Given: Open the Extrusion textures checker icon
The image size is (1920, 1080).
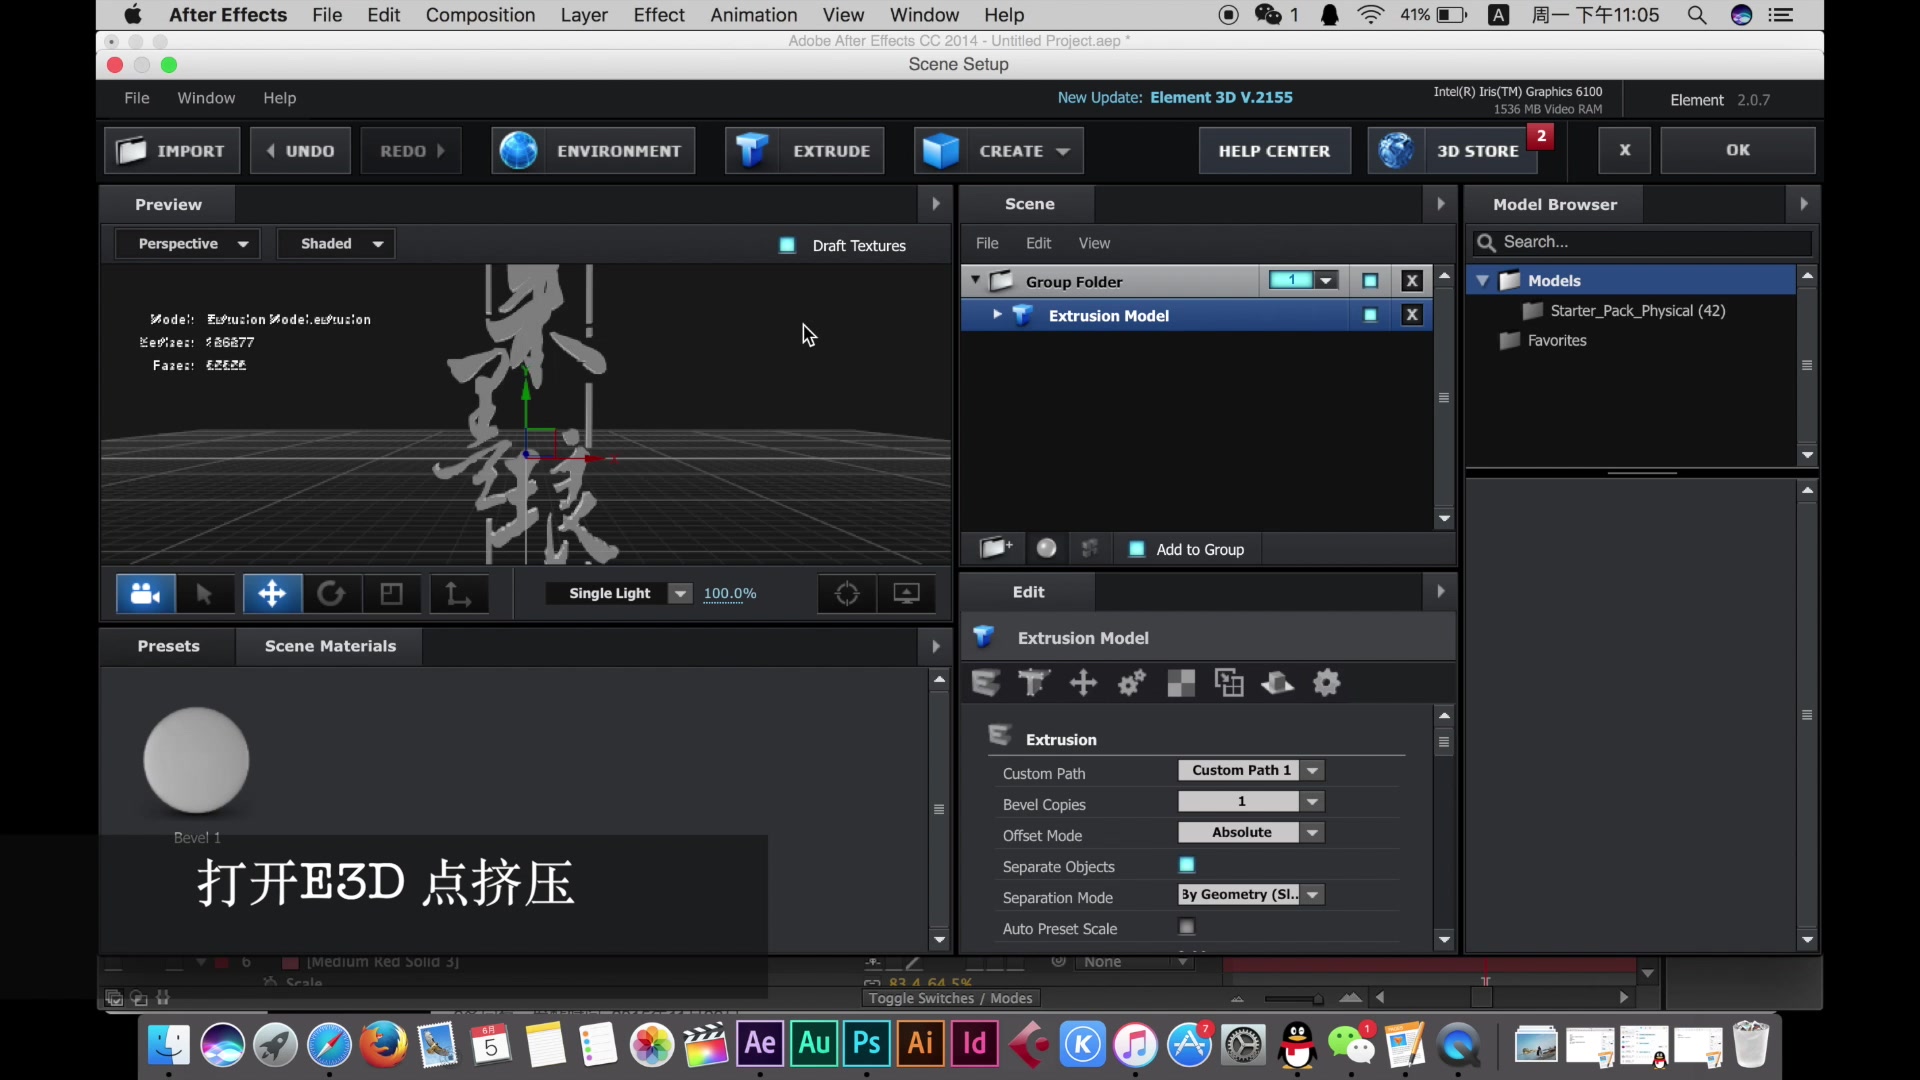Looking at the screenshot, I should click(1181, 683).
